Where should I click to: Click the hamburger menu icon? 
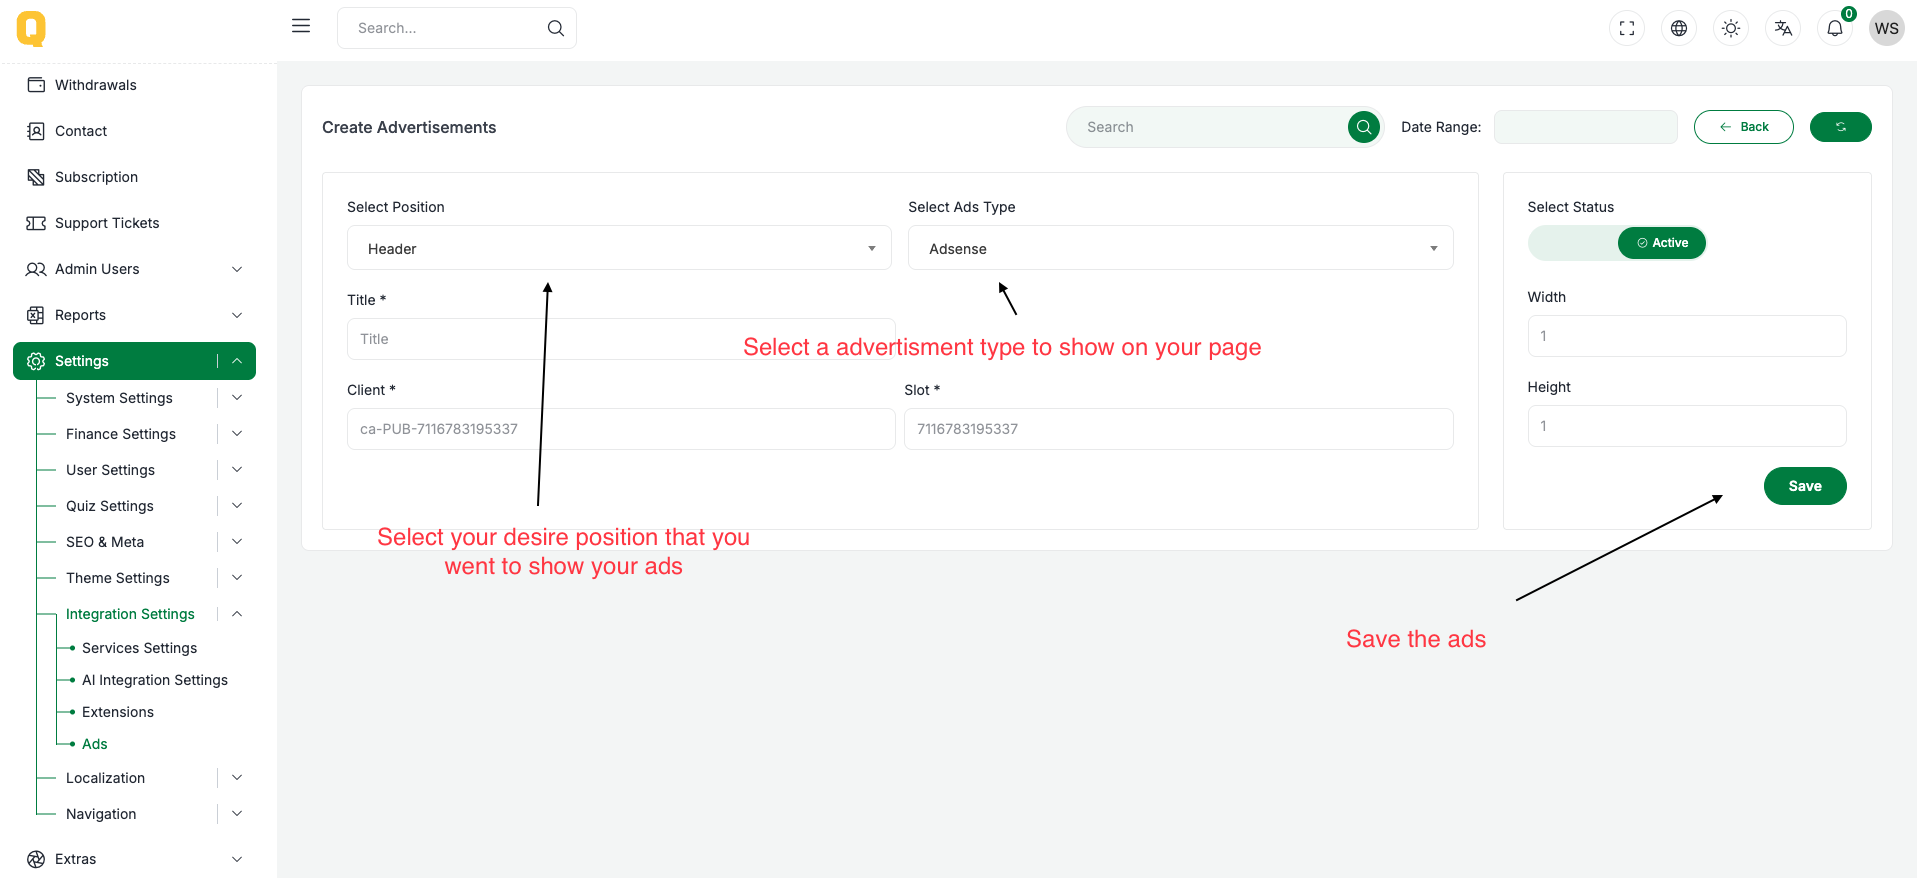tap(301, 26)
